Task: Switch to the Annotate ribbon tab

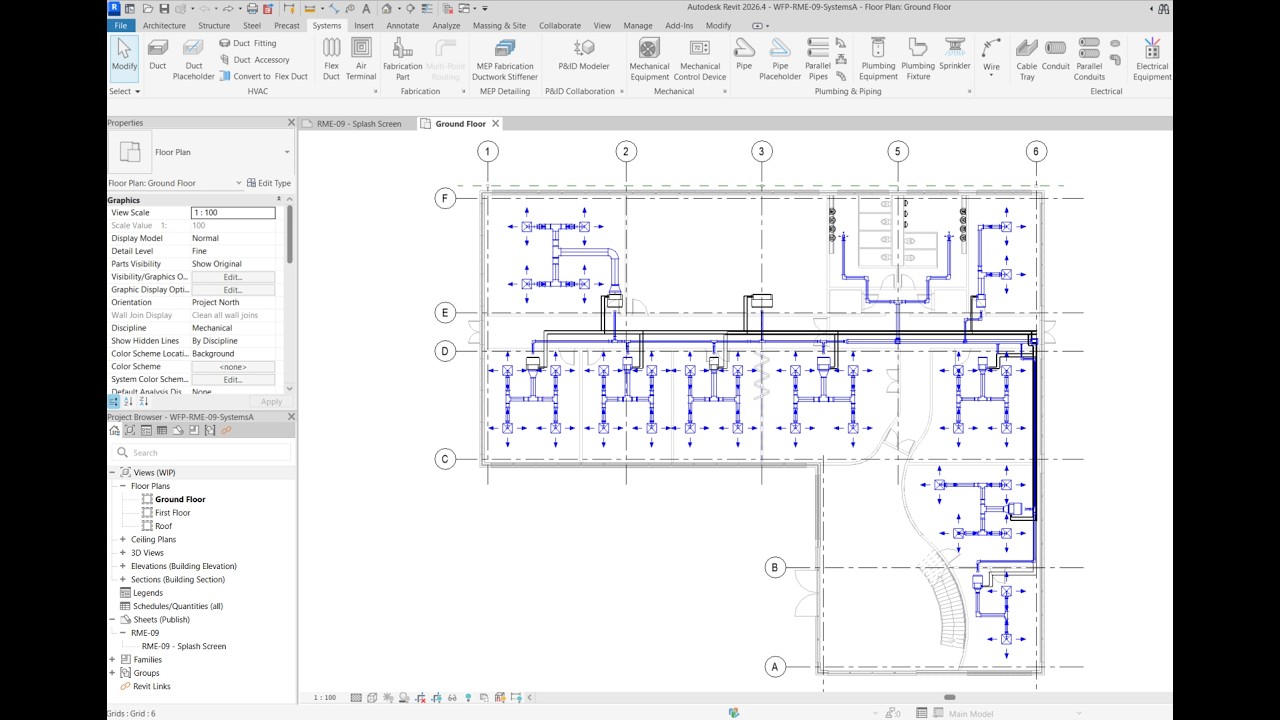Action: coord(403,25)
